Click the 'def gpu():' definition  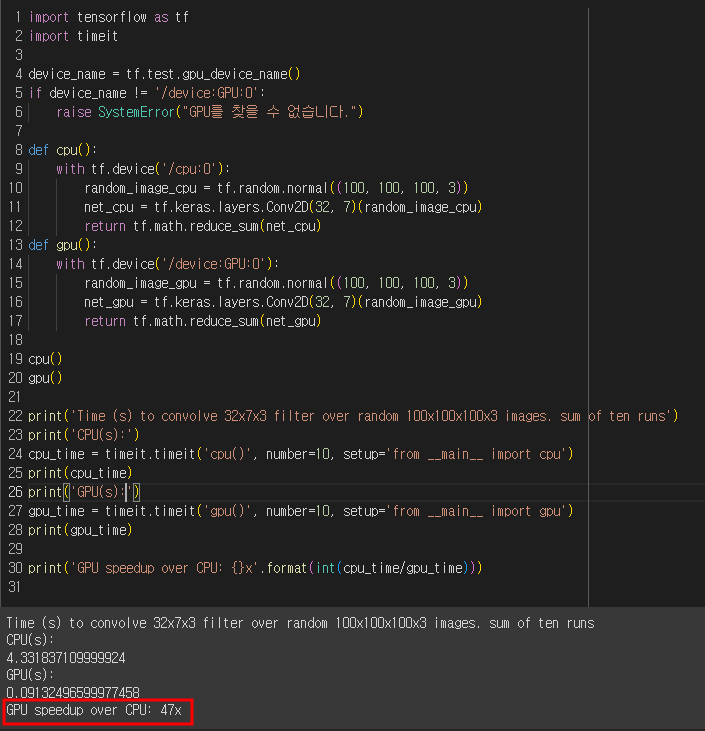(62, 245)
